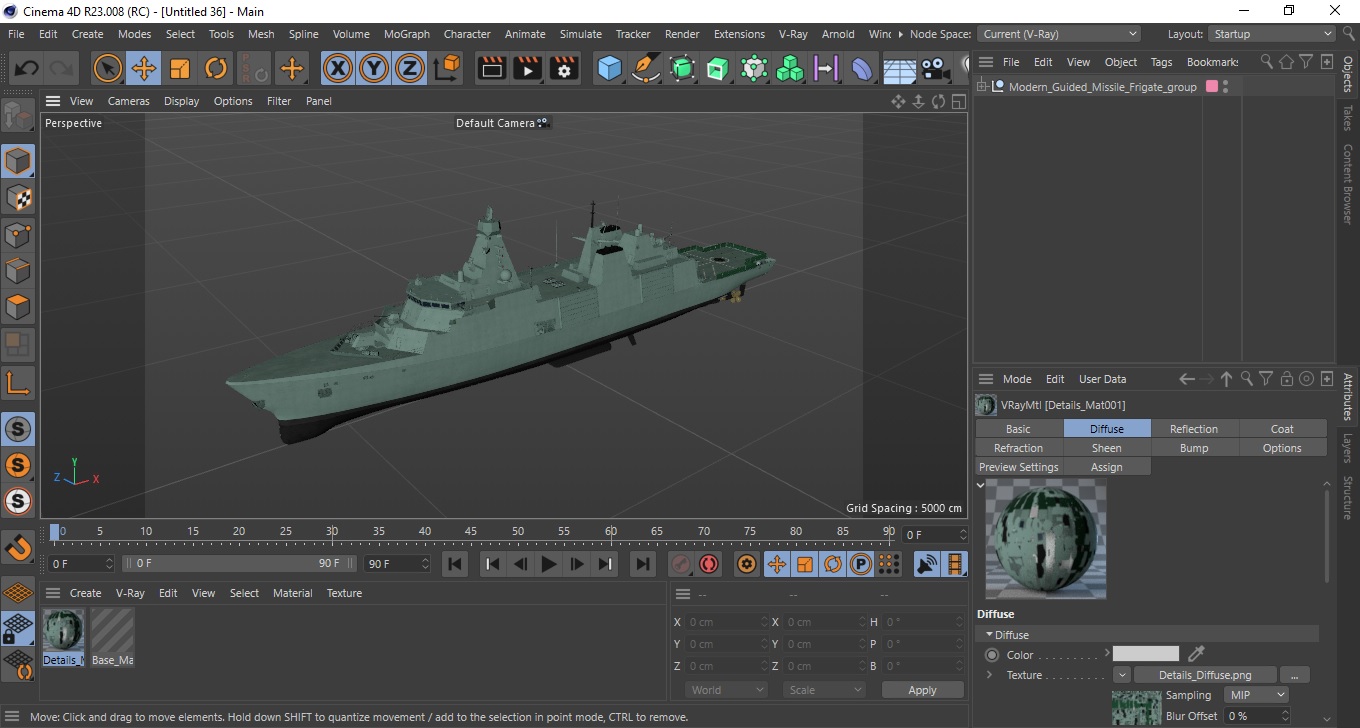Open the World coordinate dropdown
1360x728 pixels.
coord(727,690)
